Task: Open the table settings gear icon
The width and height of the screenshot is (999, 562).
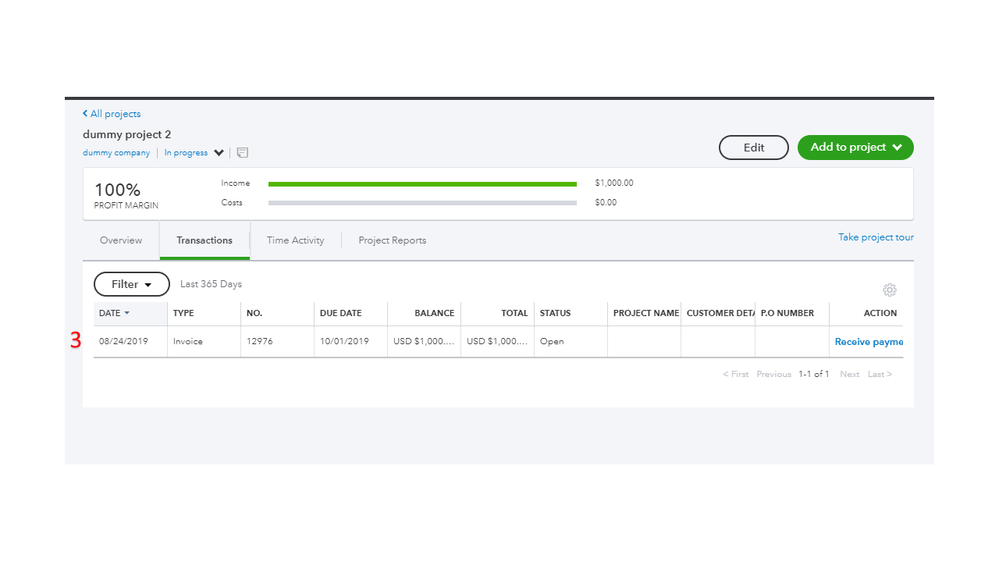Action: (889, 290)
